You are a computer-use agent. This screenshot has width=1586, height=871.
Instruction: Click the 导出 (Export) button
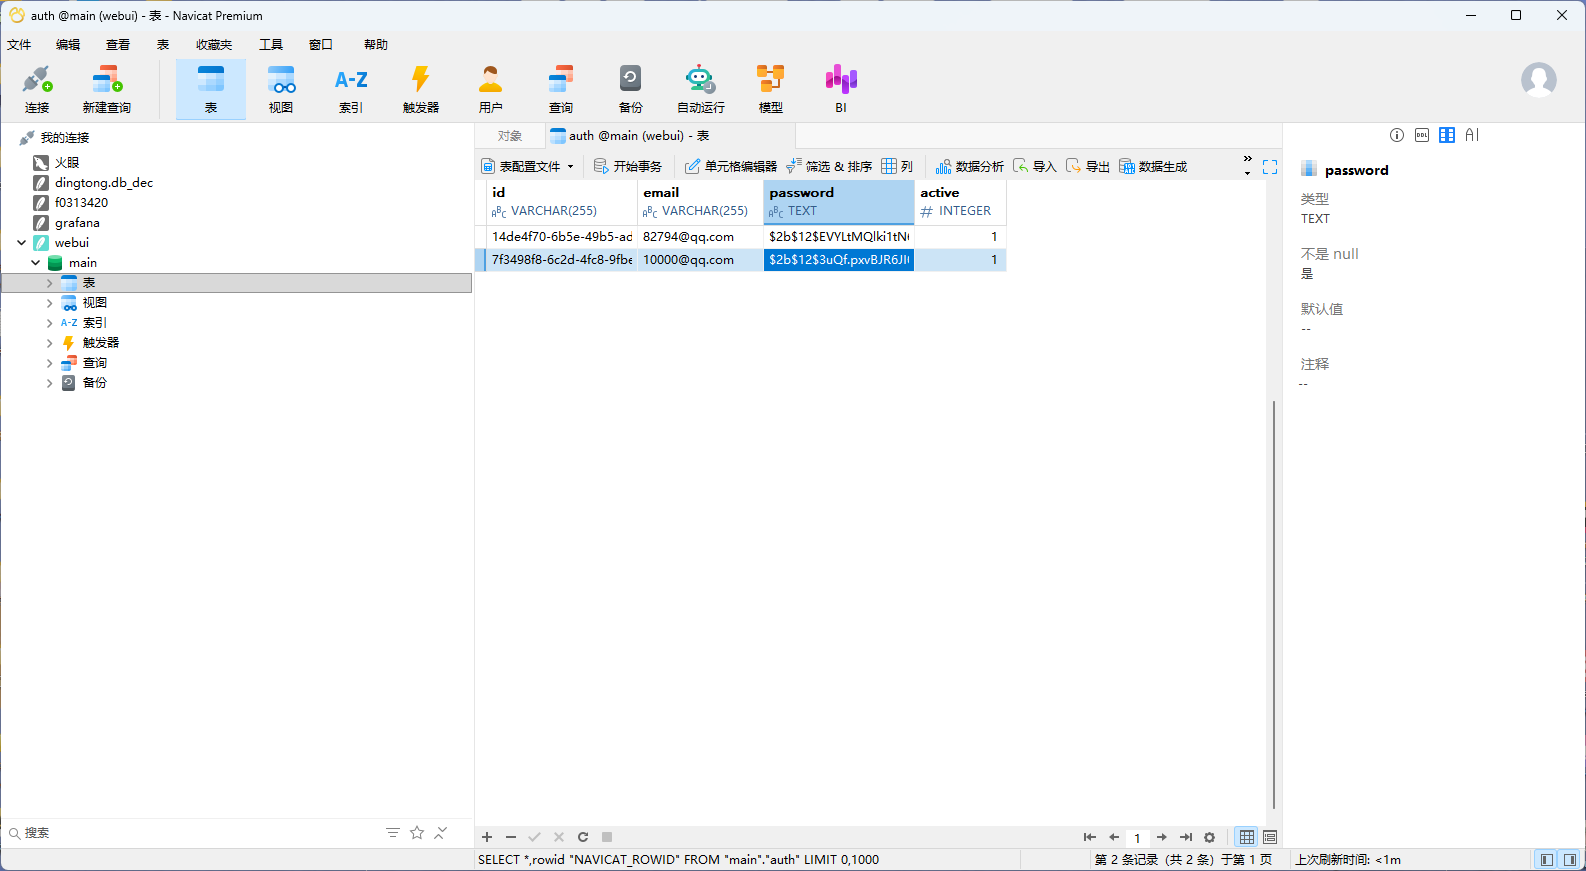pyautogui.click(x=1087, y=167)
